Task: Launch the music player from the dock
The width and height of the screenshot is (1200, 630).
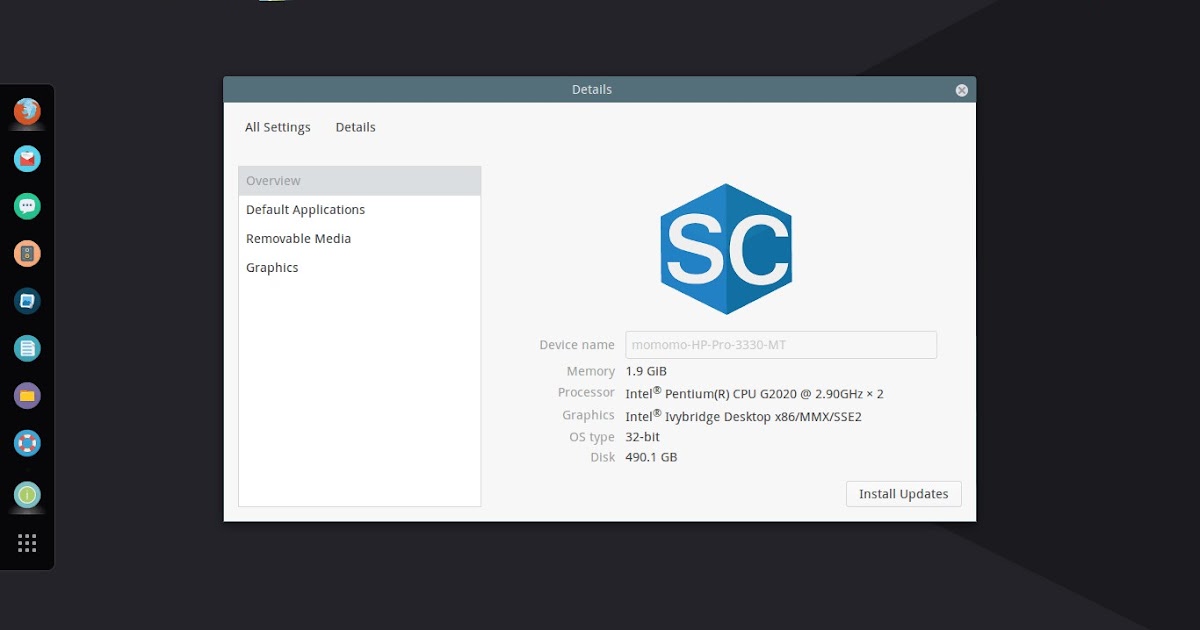Action: pos(26,253)
